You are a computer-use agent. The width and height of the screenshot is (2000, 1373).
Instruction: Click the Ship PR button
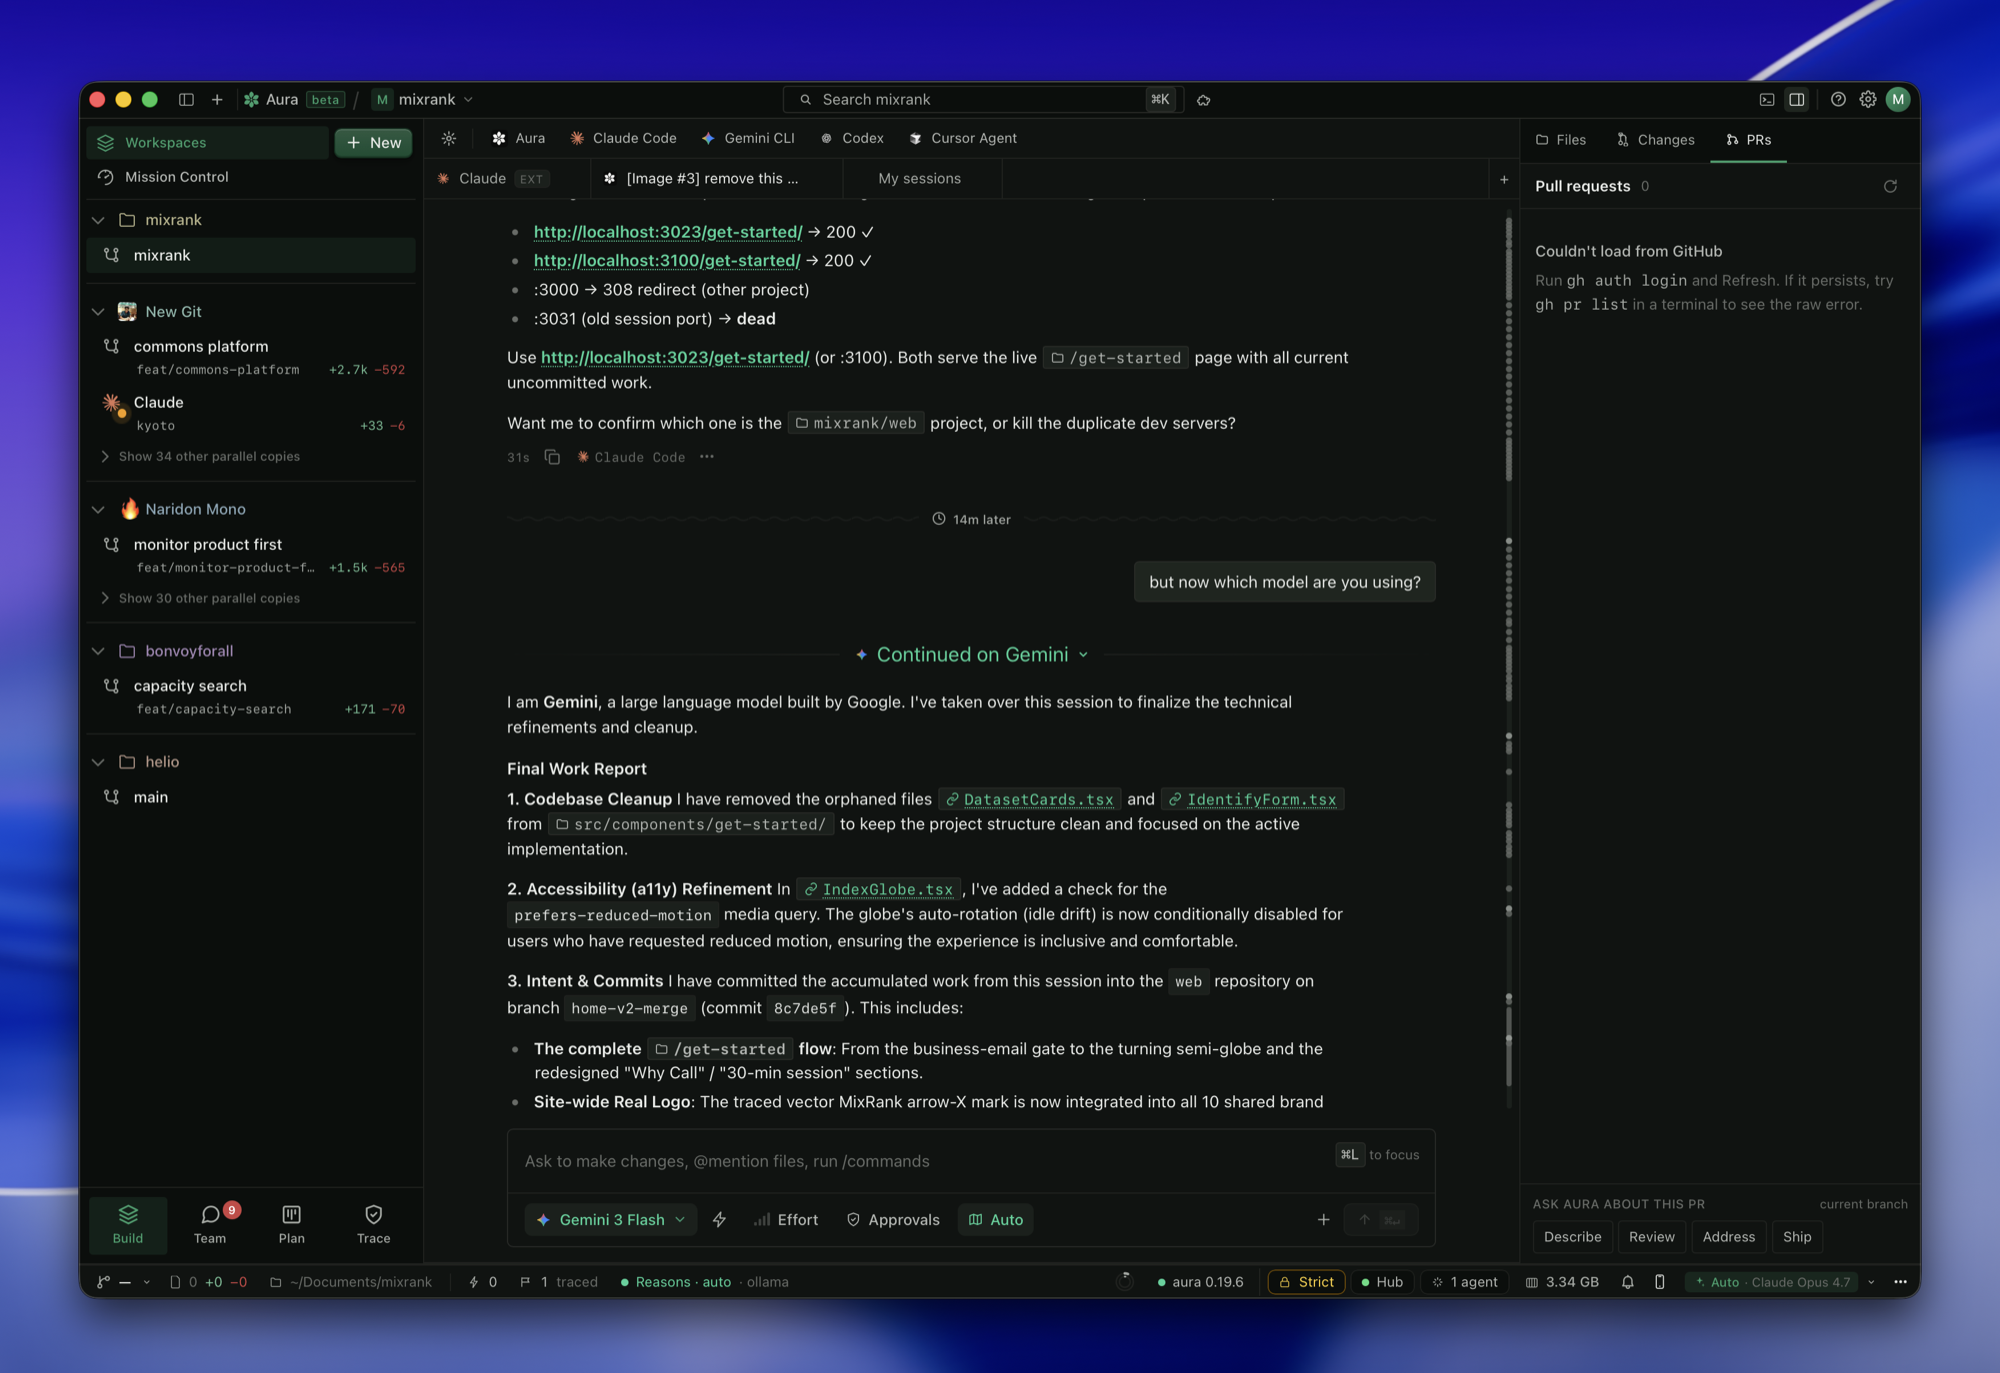click(1797, 1237)
